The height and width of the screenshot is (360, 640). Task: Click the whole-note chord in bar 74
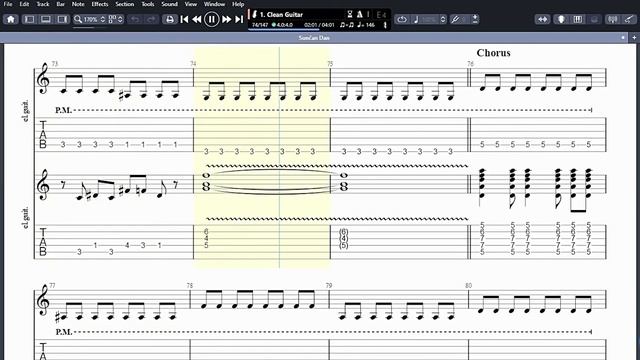[x=206, y=182]
